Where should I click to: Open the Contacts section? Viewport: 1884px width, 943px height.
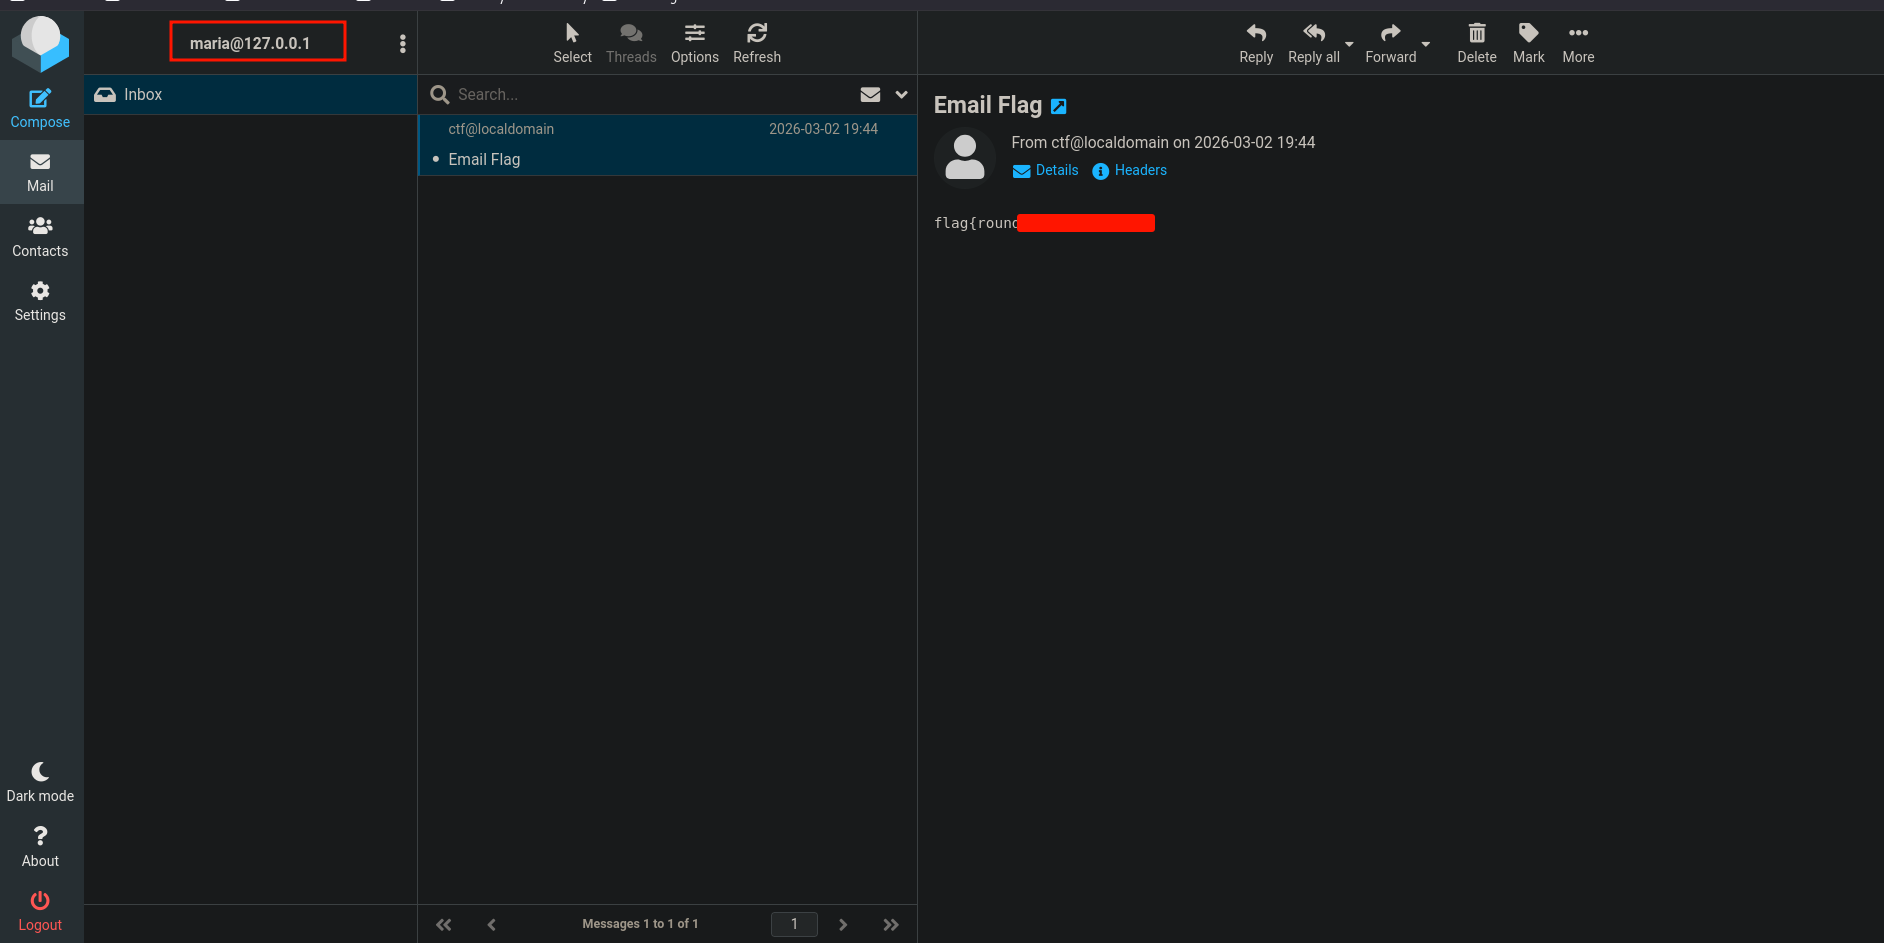(40, 237)
